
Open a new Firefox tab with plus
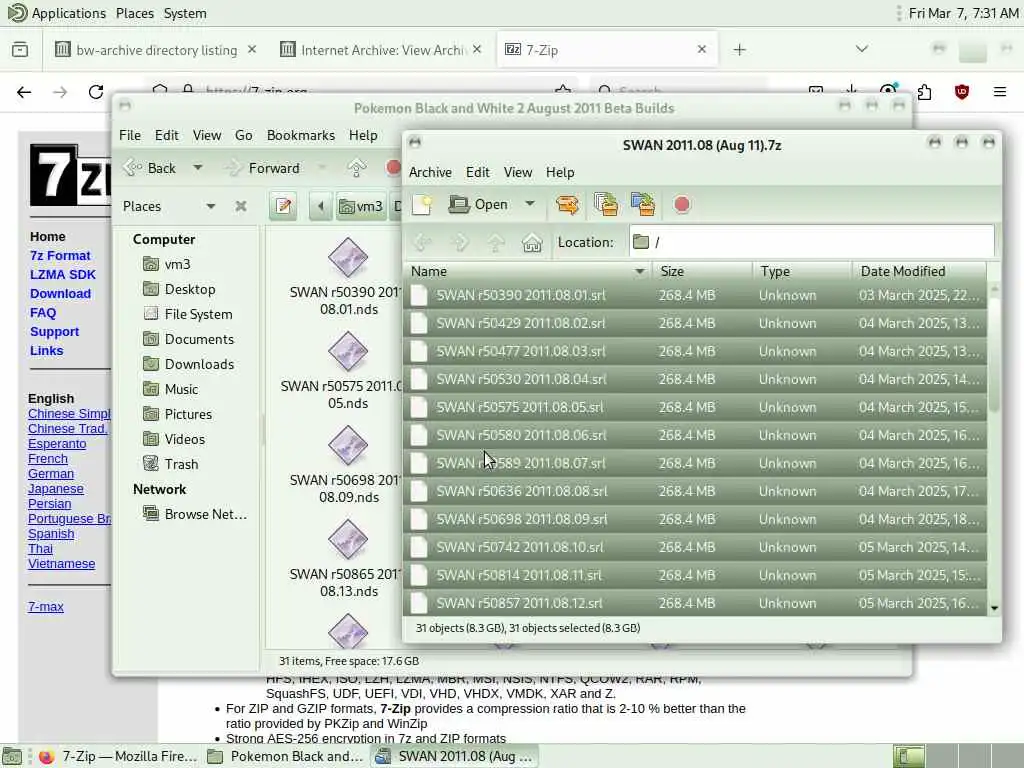pos(739,50)
